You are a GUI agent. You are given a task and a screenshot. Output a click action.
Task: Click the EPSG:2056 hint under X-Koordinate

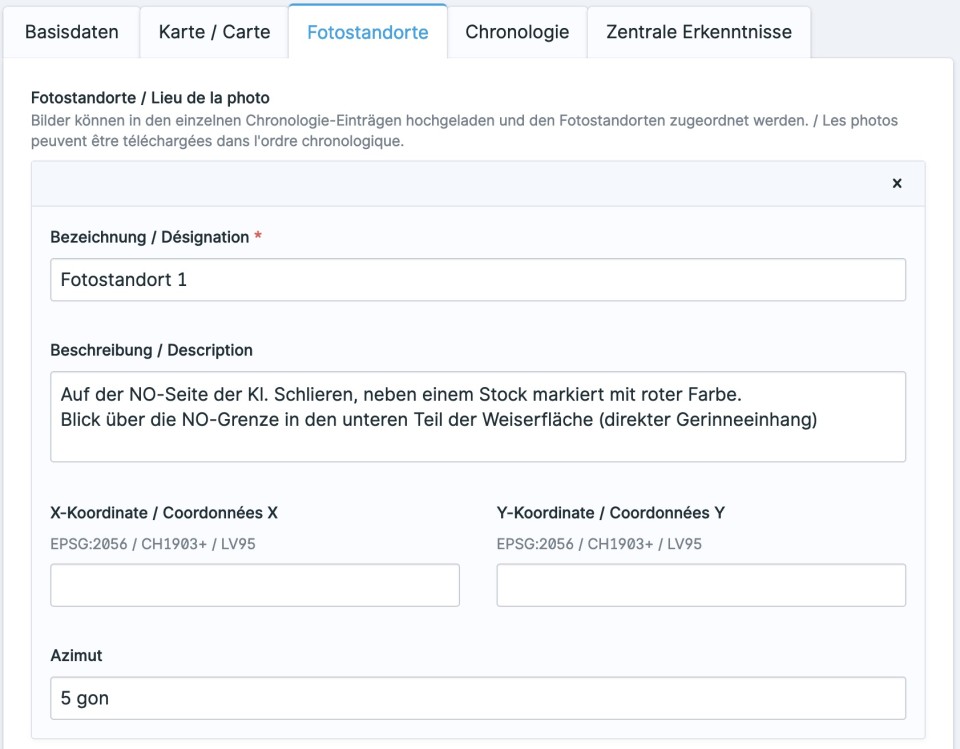click(159, 544)
